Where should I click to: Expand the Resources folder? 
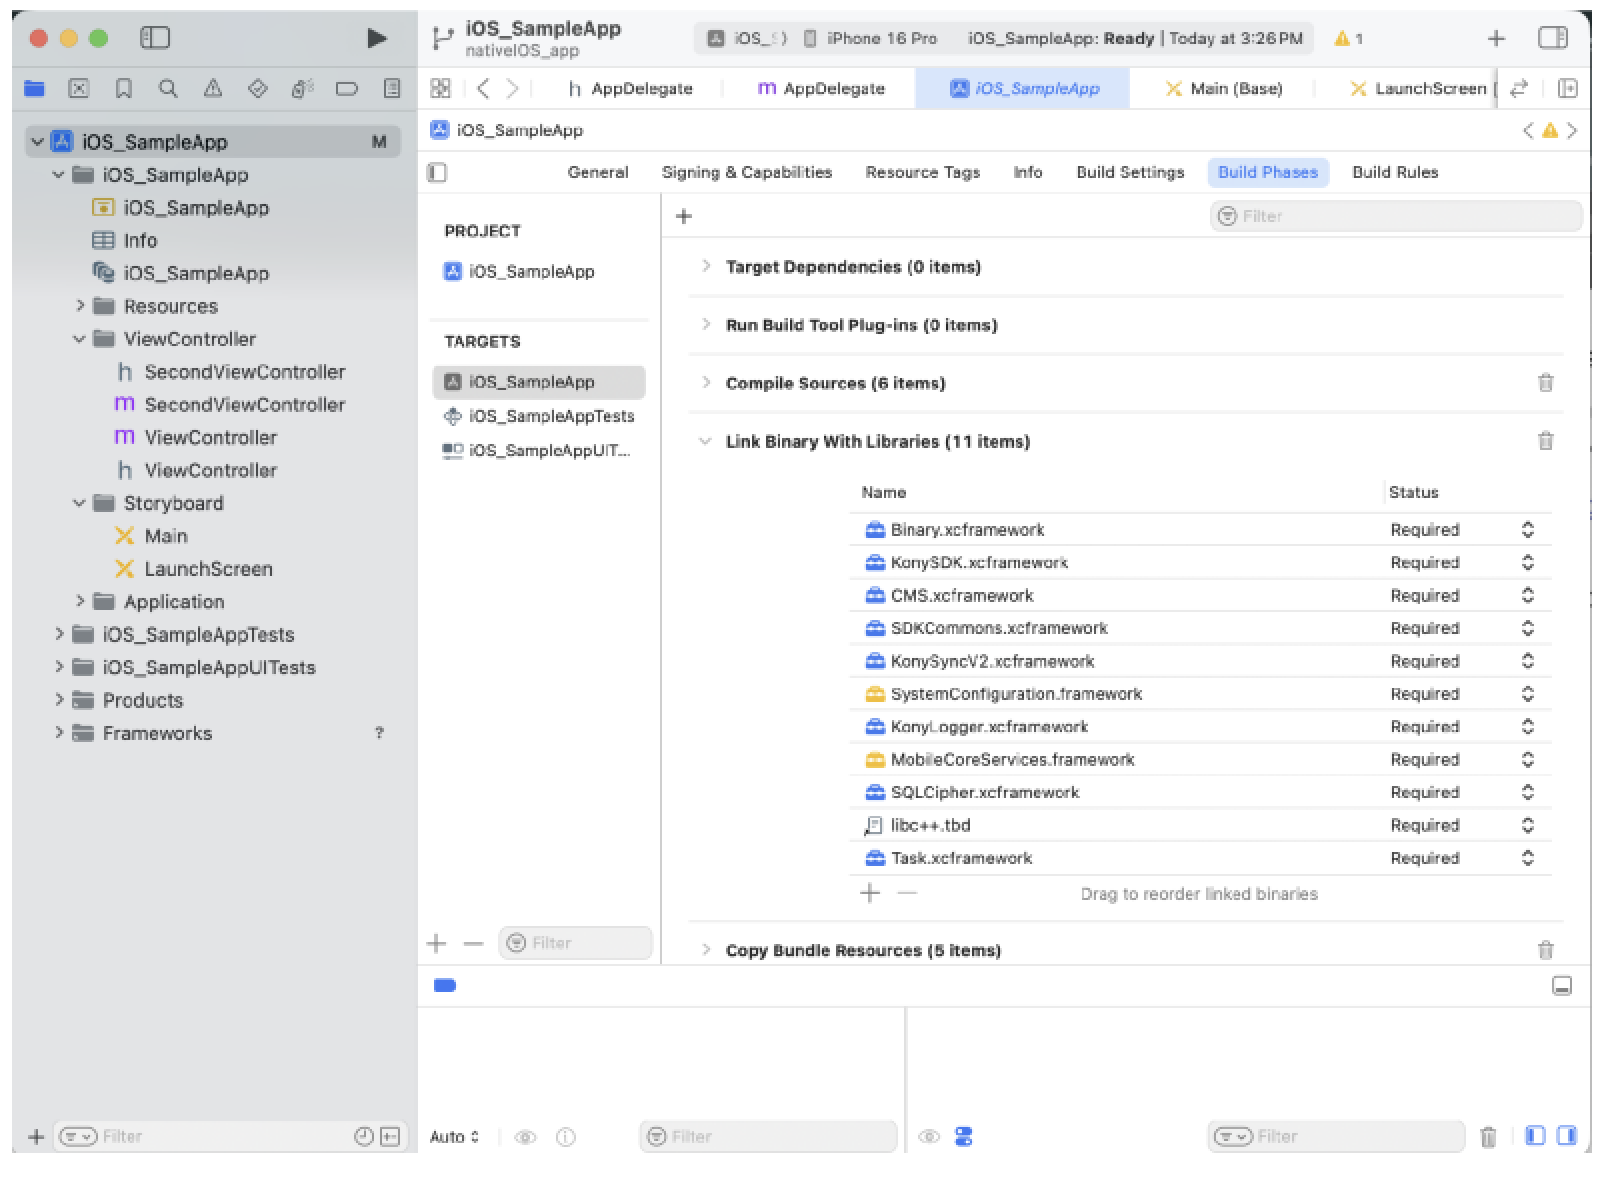[81, 305]
